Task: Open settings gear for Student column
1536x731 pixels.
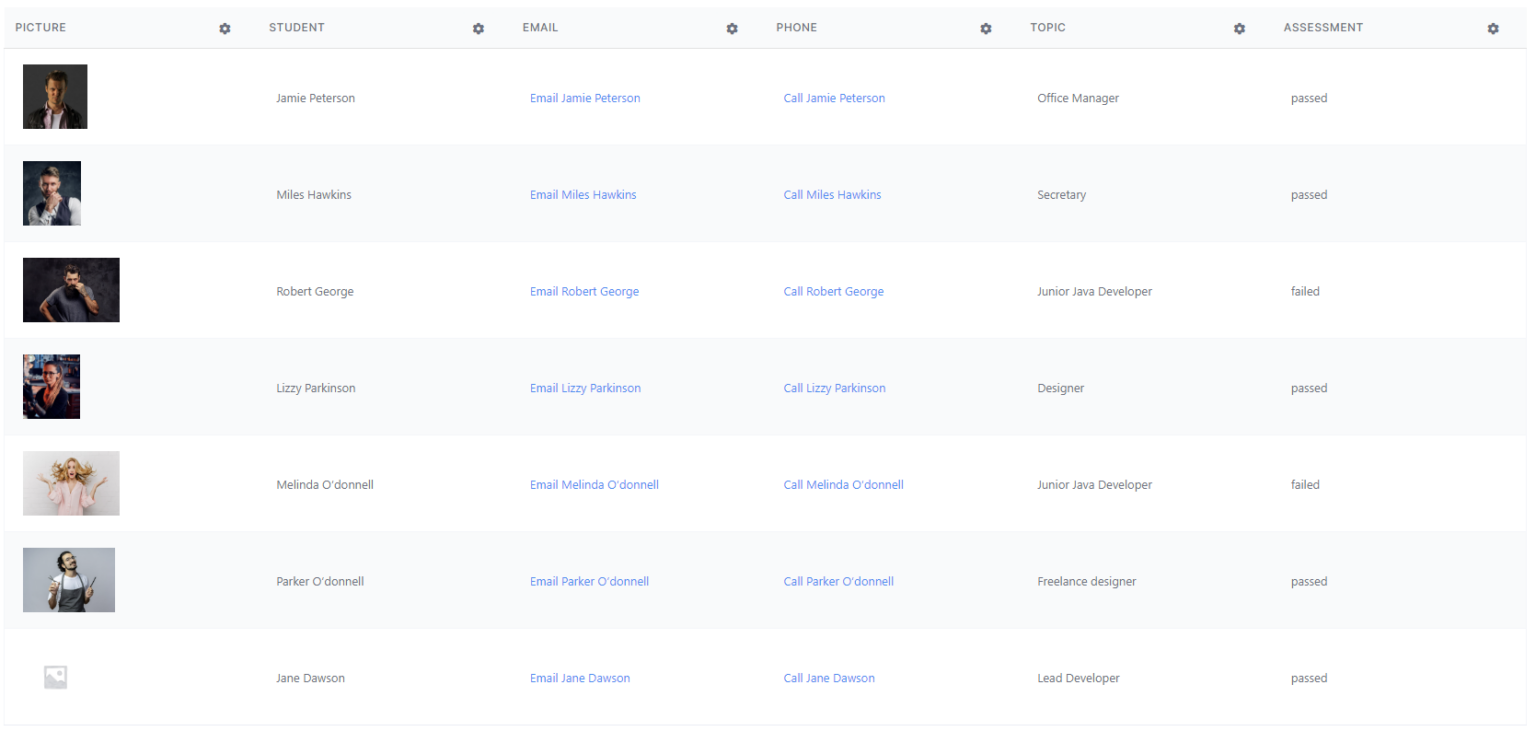Action: pos(478,29)
